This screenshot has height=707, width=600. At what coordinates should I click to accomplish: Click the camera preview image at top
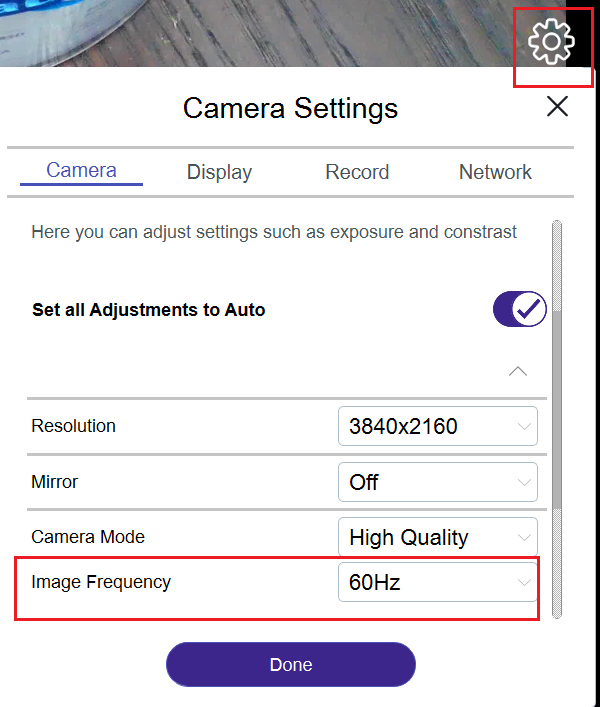click(250, 32)
